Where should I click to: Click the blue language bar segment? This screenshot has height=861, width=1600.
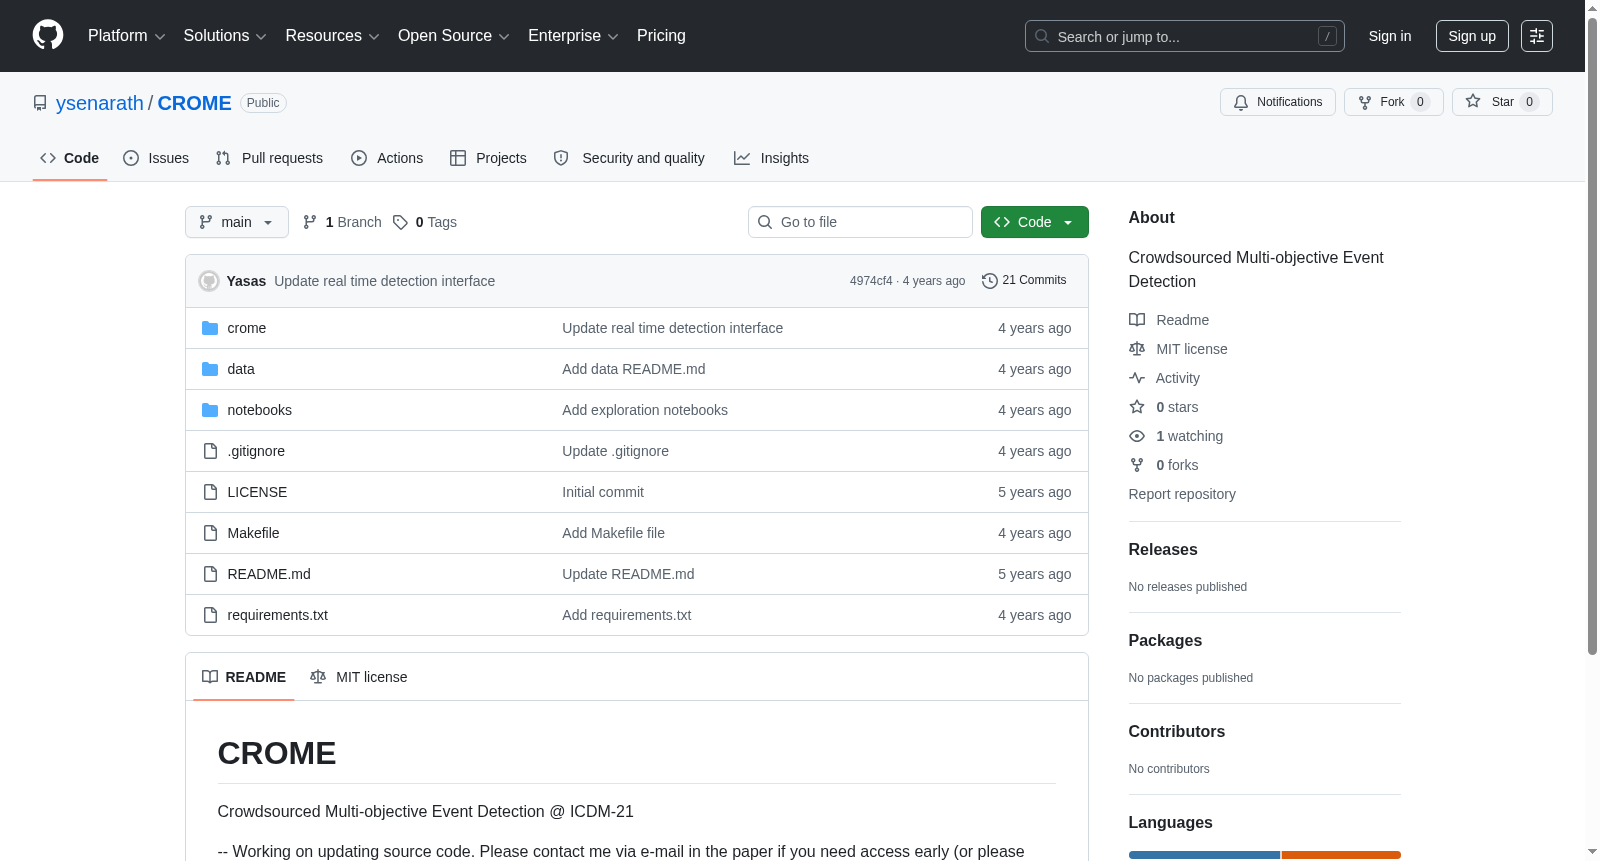pyautogui.click(x=1204, y=855)
